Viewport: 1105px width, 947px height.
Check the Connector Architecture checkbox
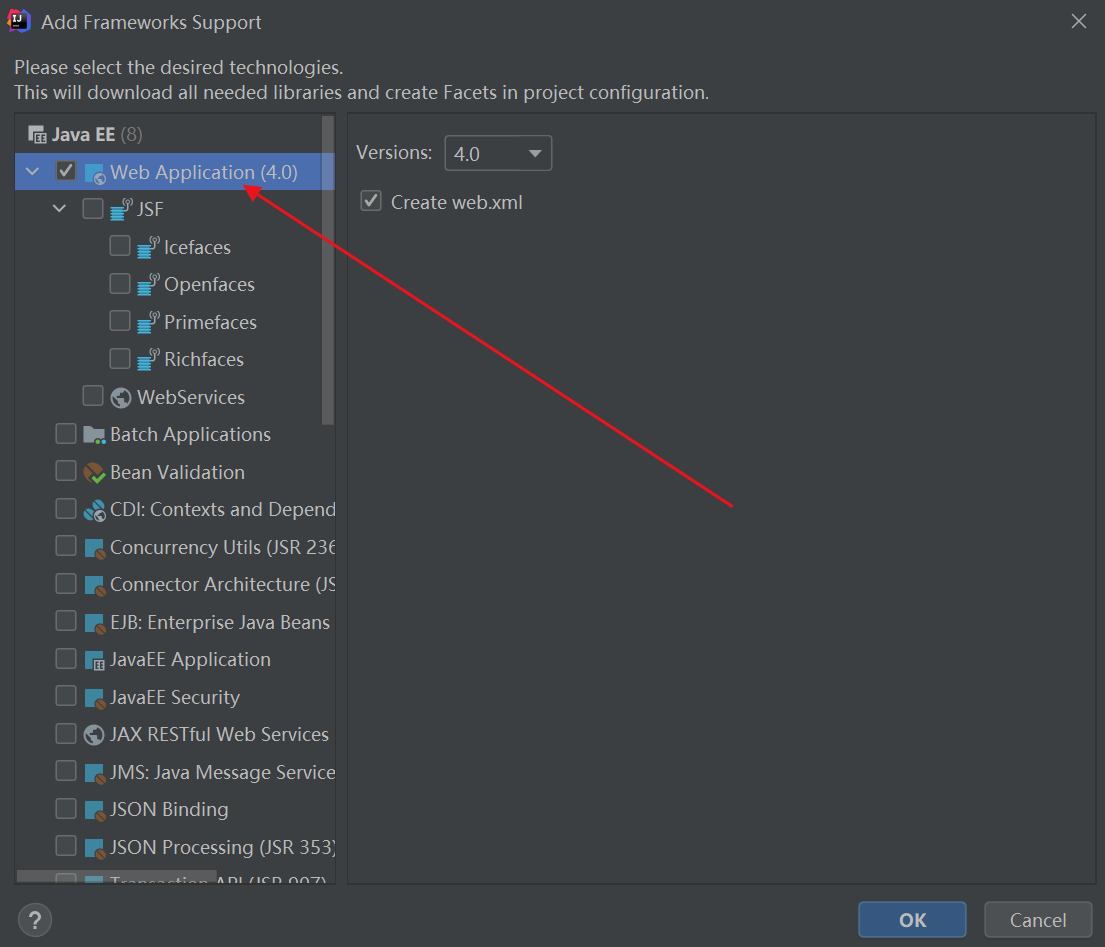coord(66,583)
